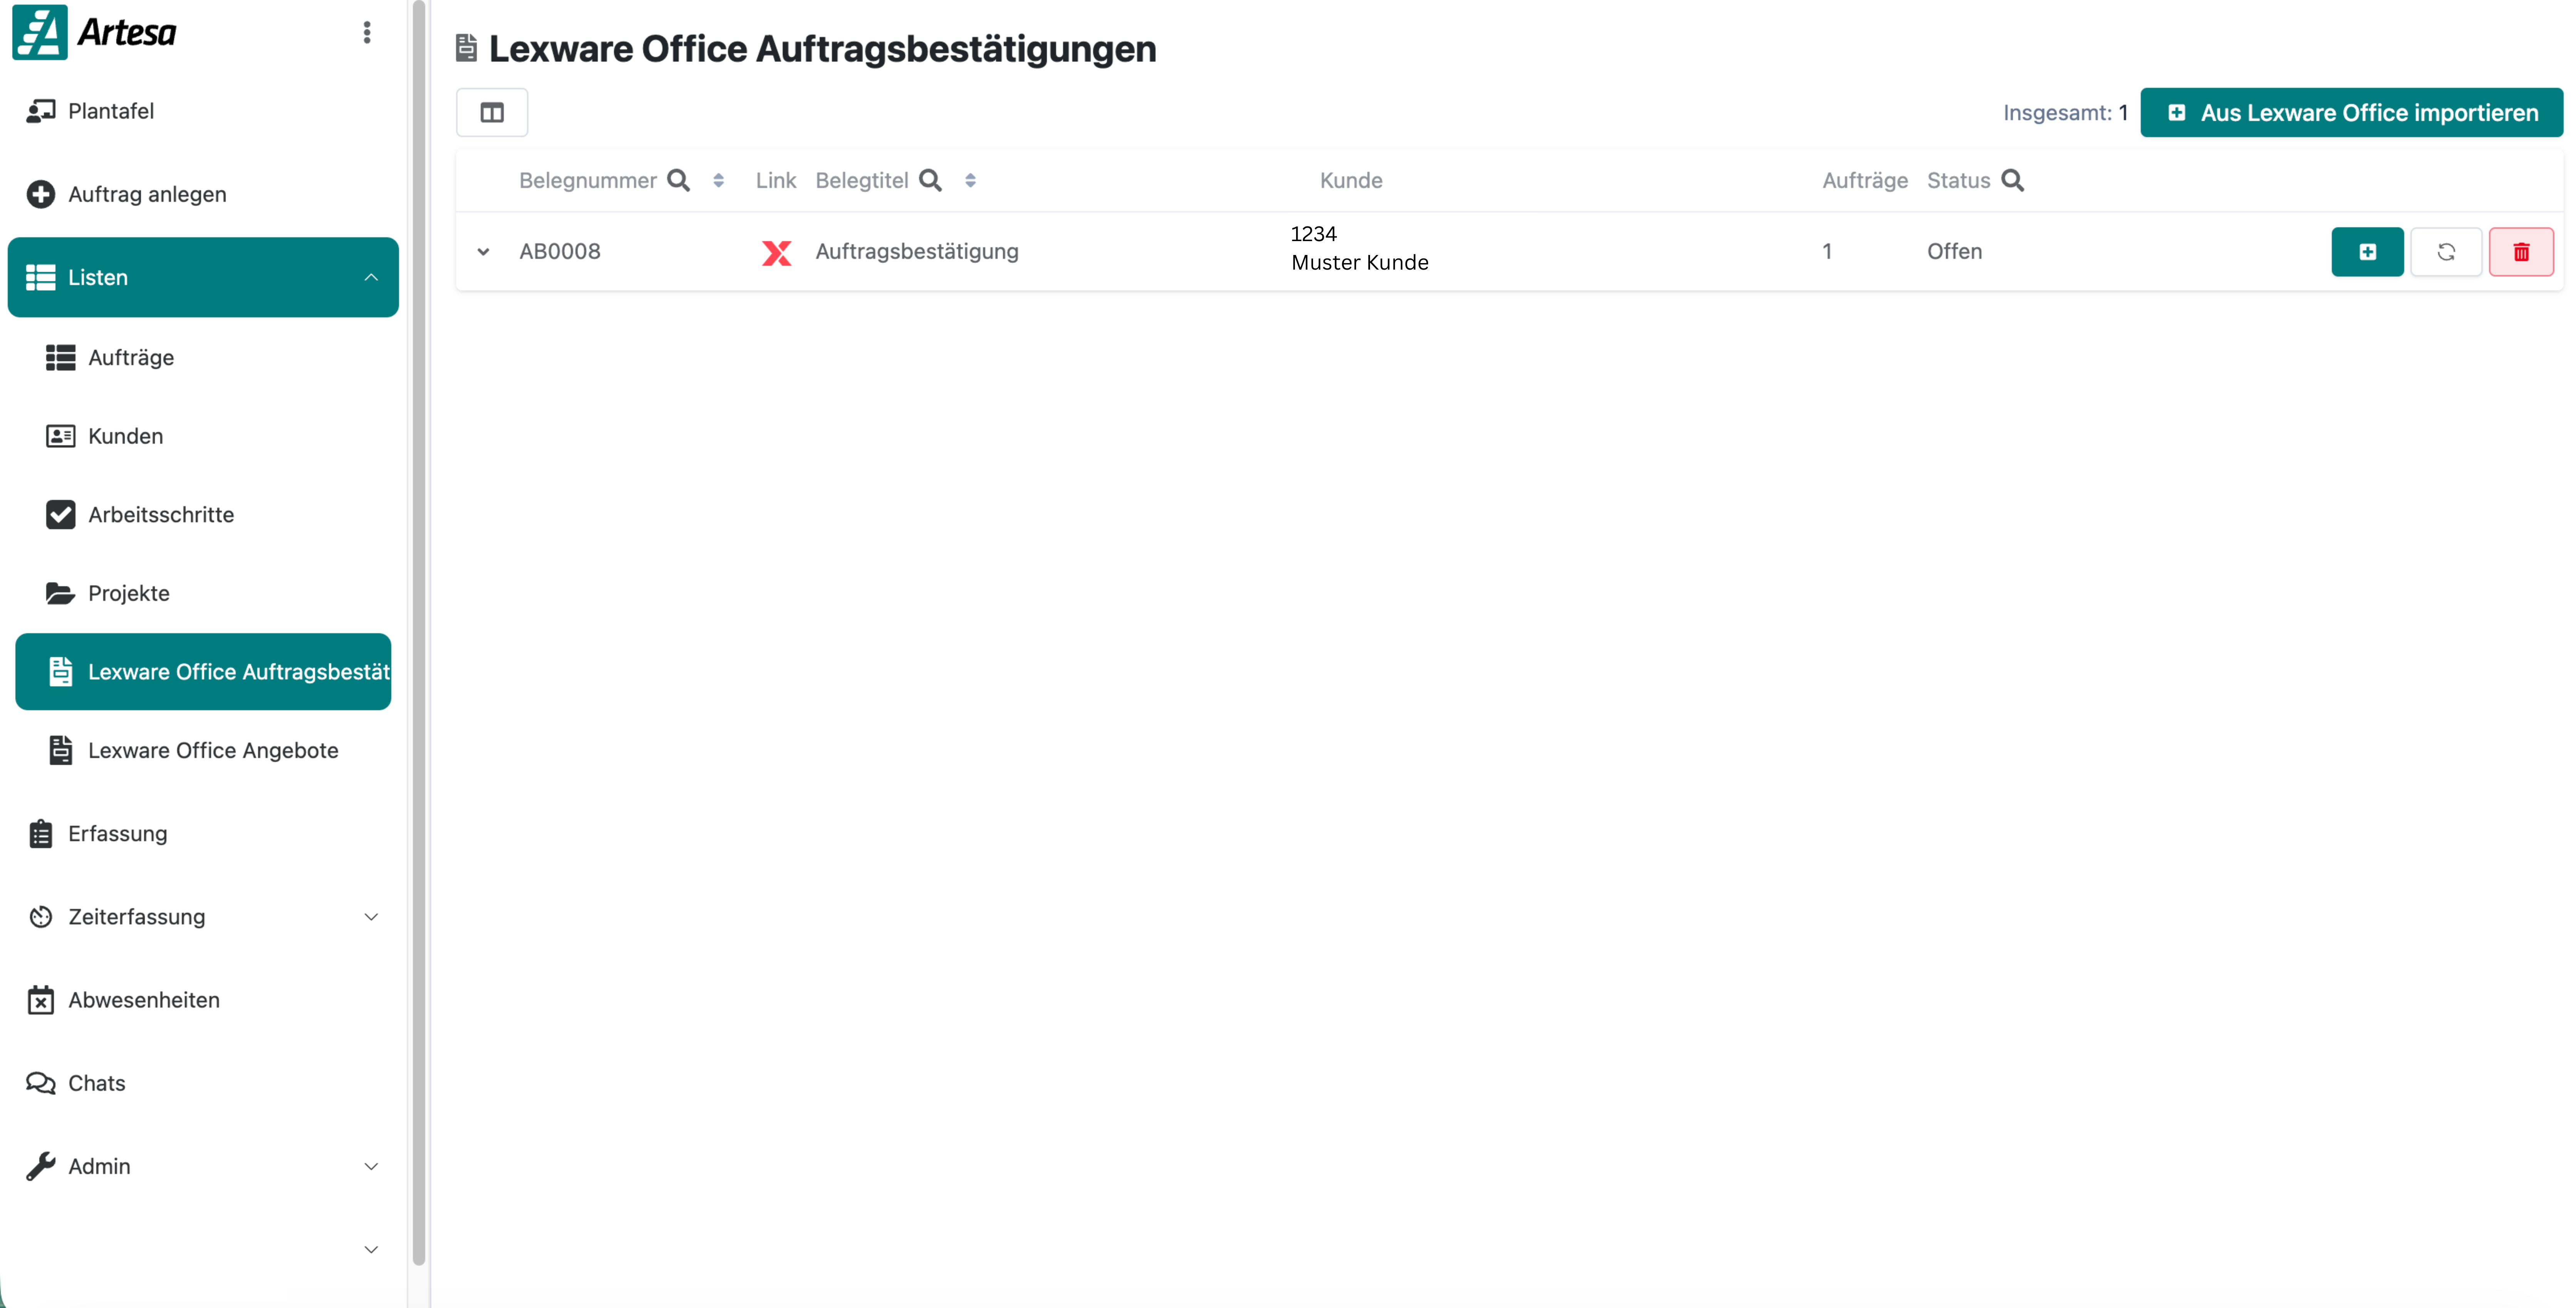Open Auftrag anlegen in the sidebar
This screenshot has height=1308, width=2576.
tap(147, 194)
